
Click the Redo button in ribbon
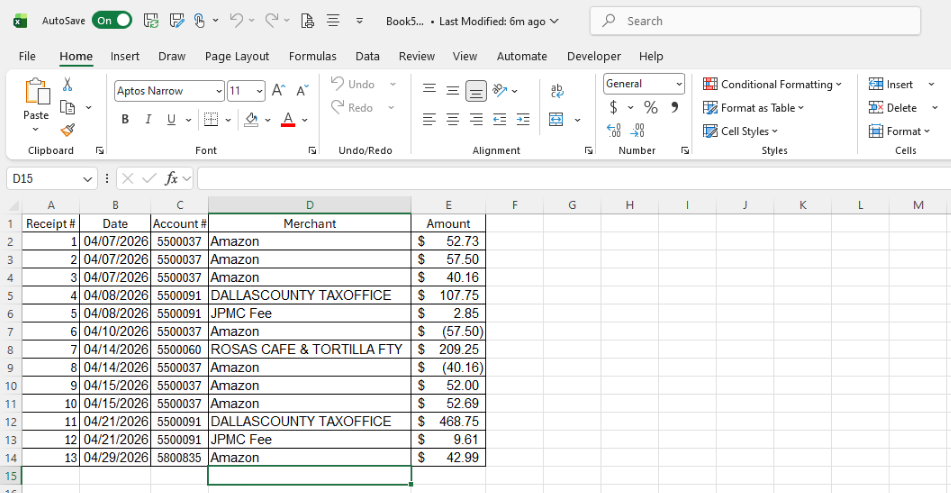click(x=352, y=108)
